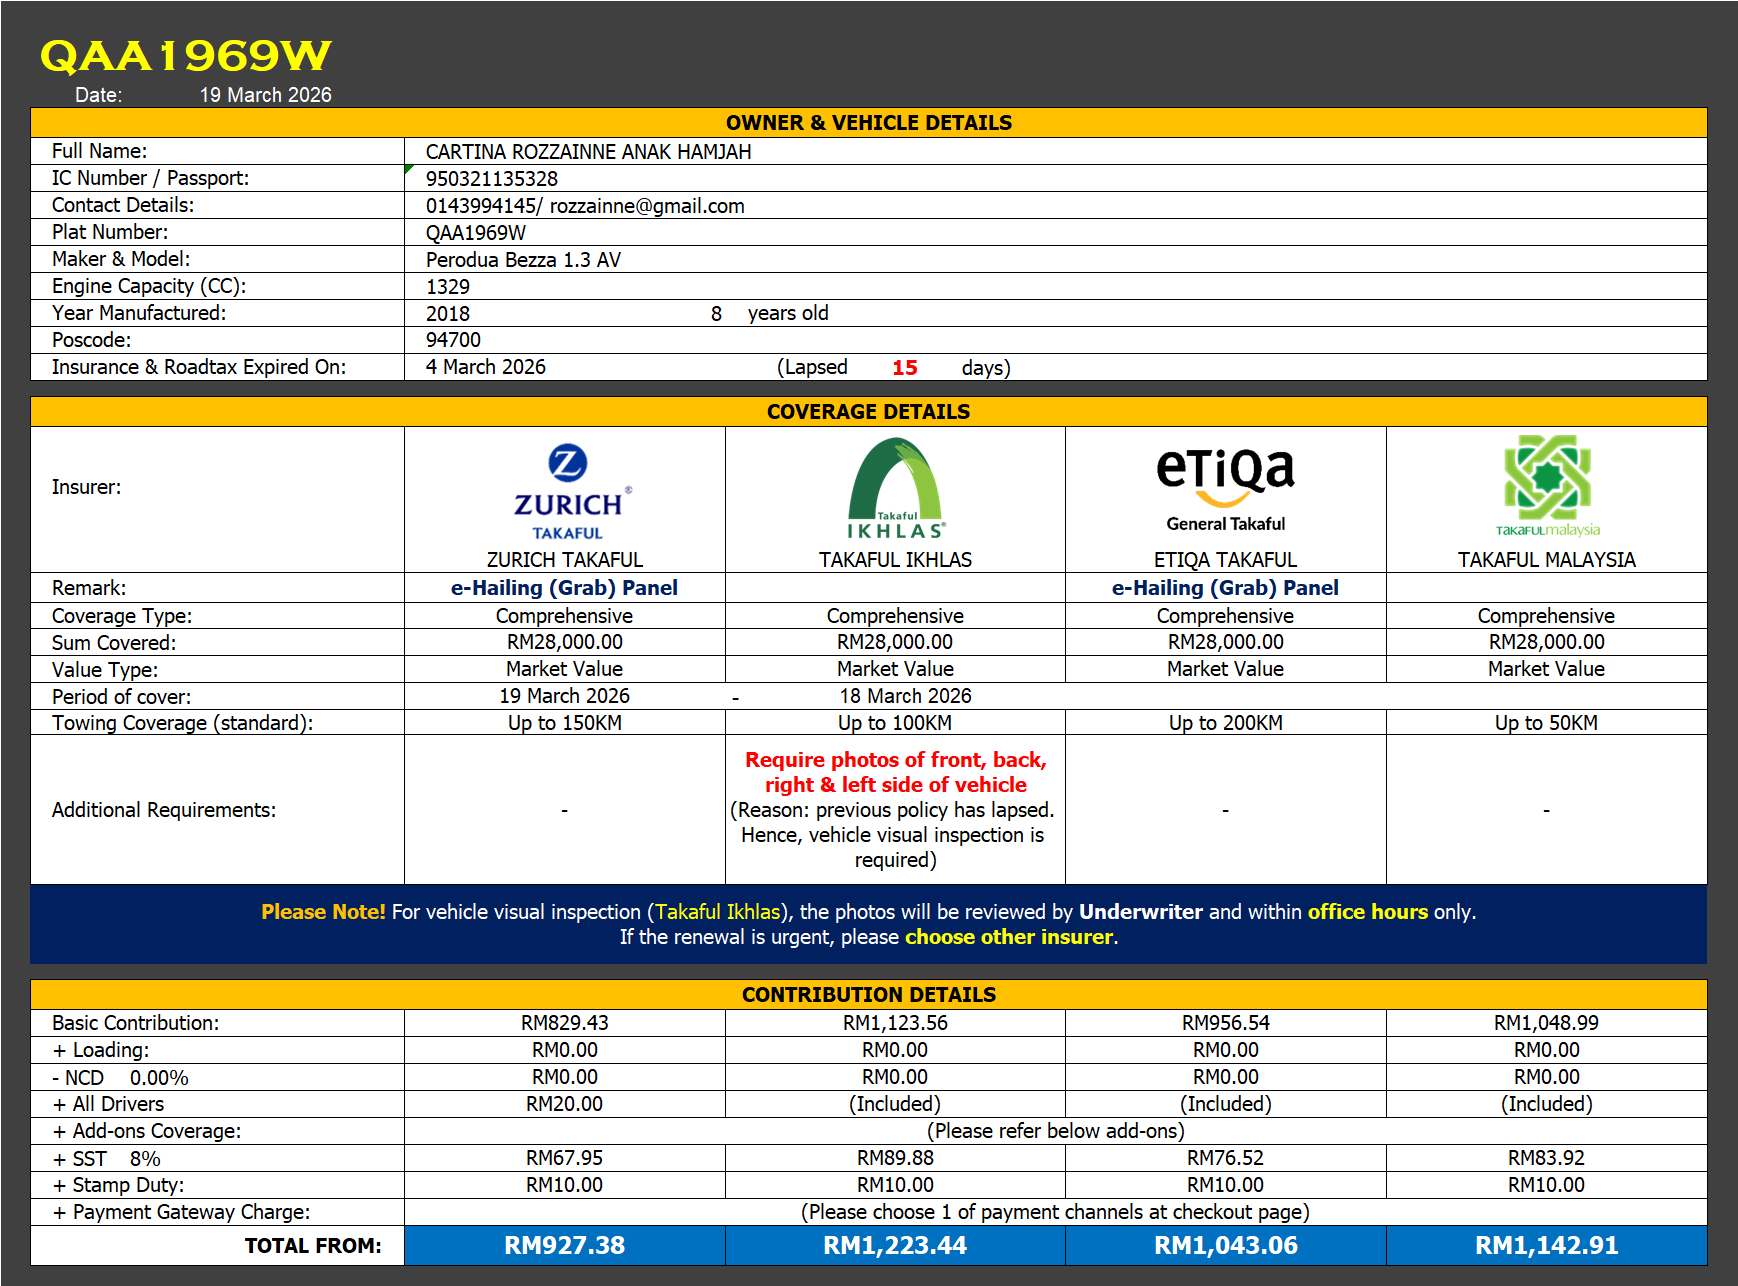The height and width of the screenshot is (1286, 1738).
Task: Click the e-Hailing (Grab) Panel remark under Etiqa
Action: [x=1225, y=588]
